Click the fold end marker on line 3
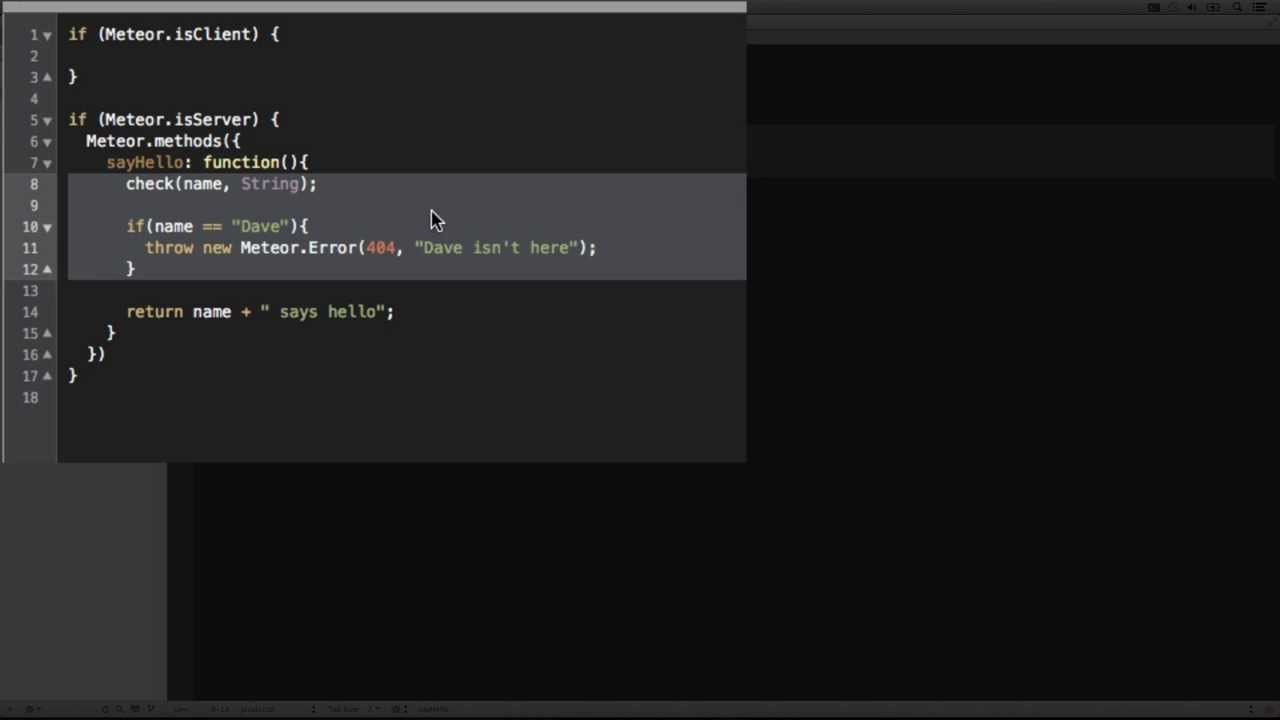The width and height of the screenshot is (1280, 720). [47, 77]
